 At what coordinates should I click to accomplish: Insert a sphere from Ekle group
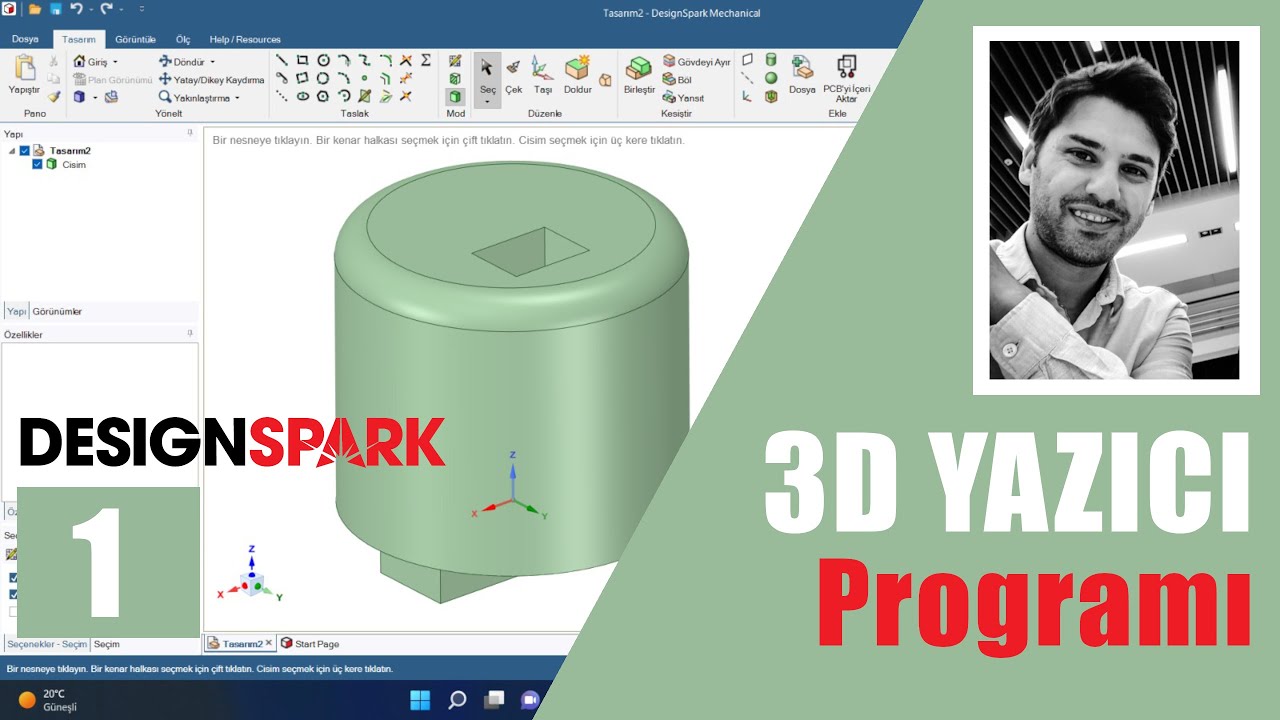pos(771,78)
